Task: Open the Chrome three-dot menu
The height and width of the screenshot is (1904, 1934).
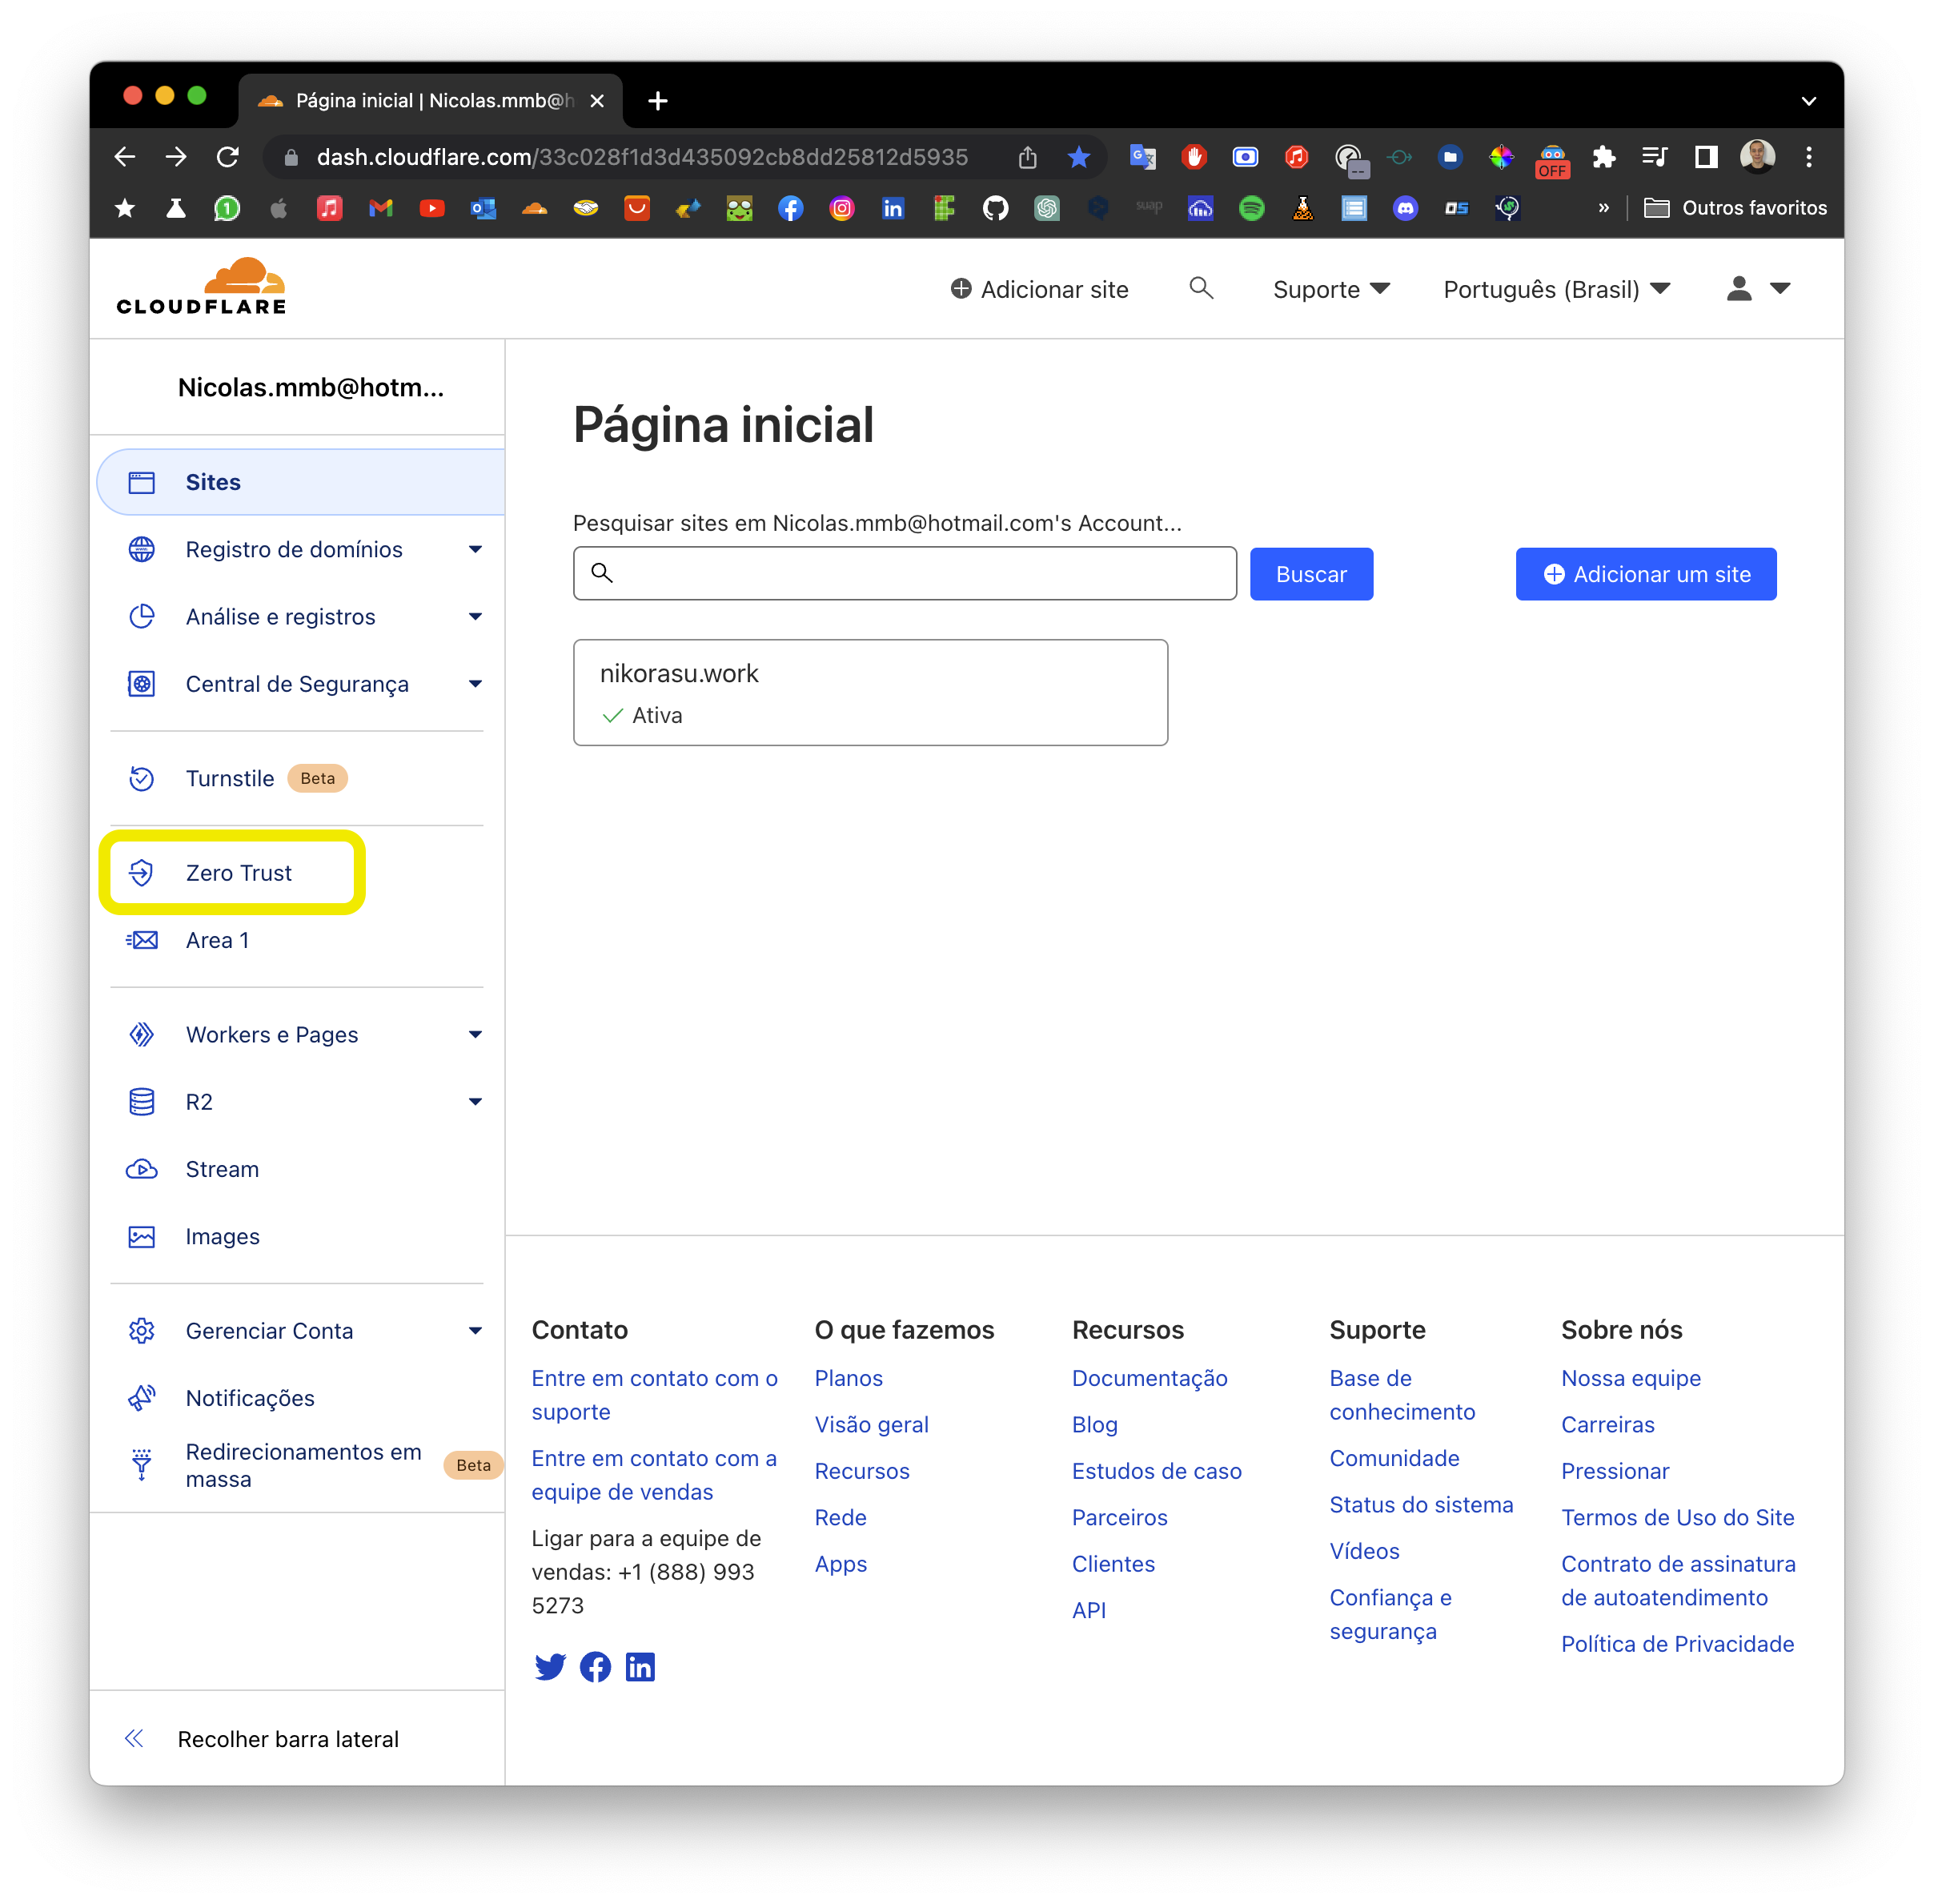Action: [x=1808, y=156]
